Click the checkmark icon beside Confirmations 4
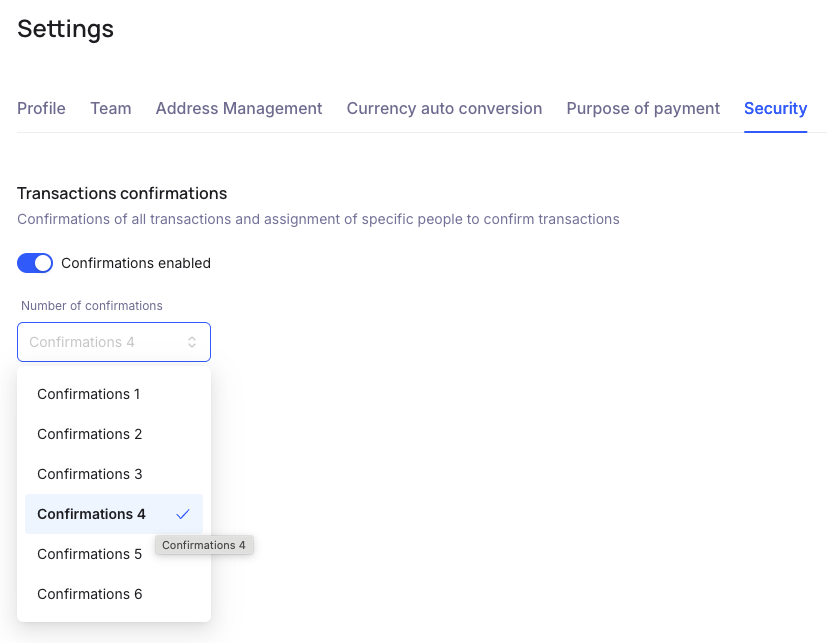This screenshot has width=827, height=643. pos(182,514)
